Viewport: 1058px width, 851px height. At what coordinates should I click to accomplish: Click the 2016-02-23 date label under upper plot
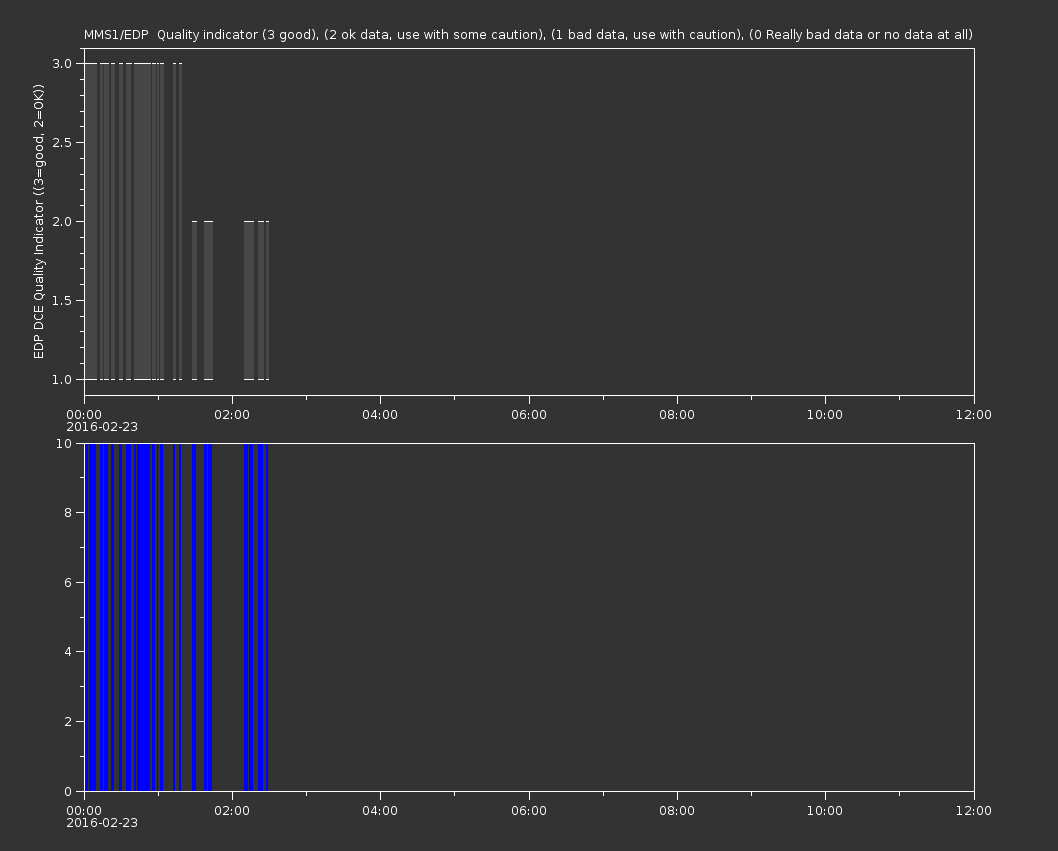[x=102, y=427]
